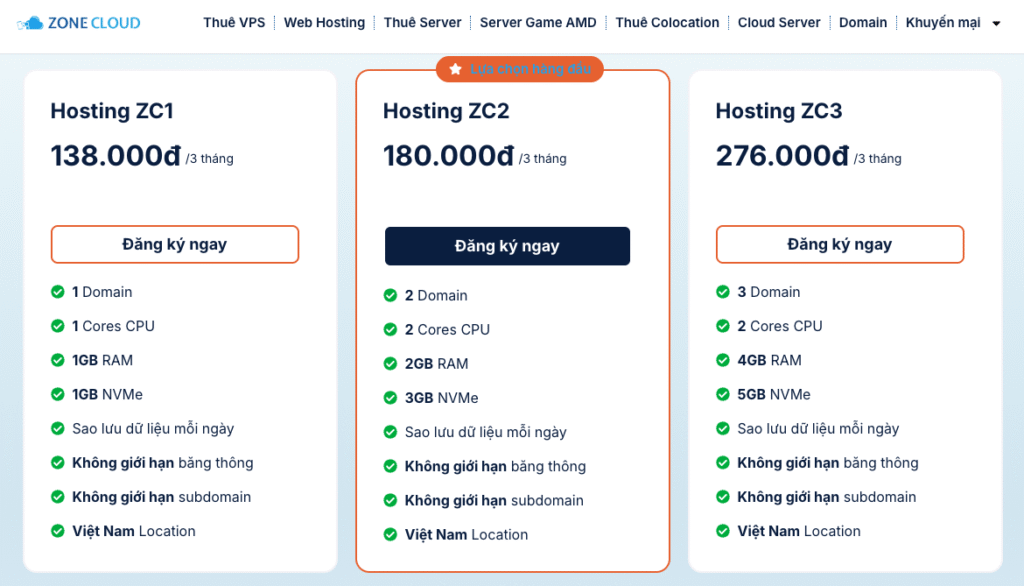Screen dimensions: 1024x586
Task: Register for Hosting ZC3 with Đăng ký ngay
Action: click(x=839, y=244)
